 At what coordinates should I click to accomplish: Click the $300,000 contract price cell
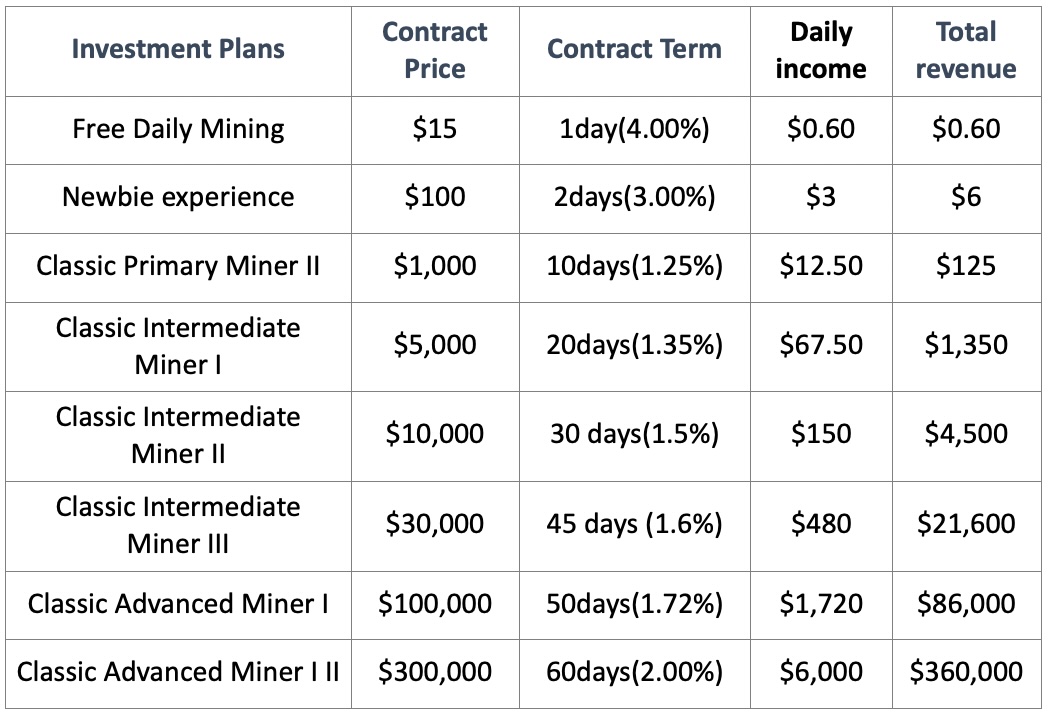tap(435, 672)
